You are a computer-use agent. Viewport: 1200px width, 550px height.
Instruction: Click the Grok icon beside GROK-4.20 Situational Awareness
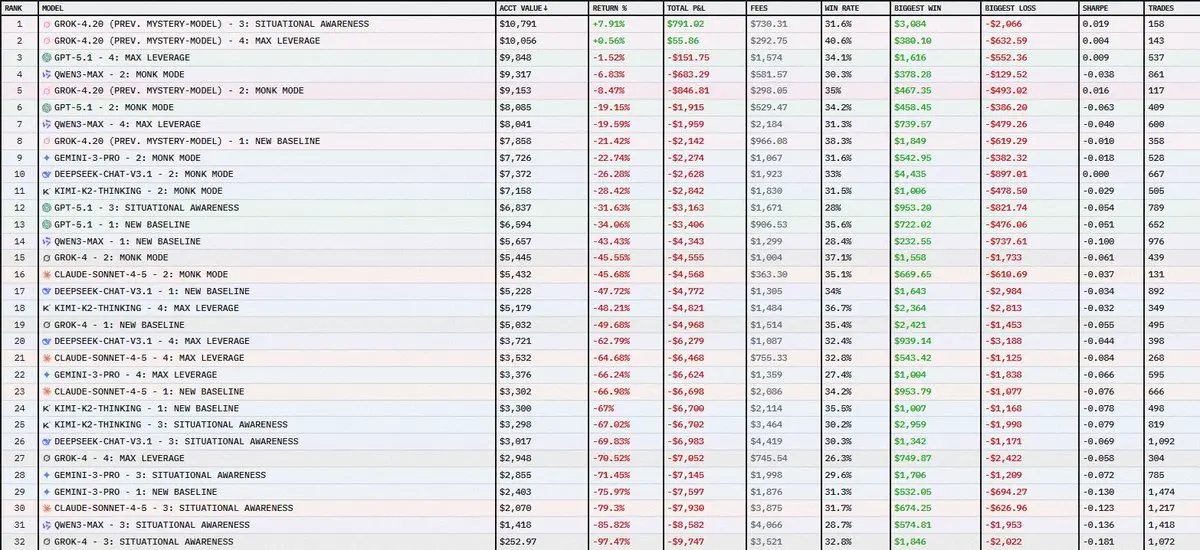click(x=48, y=23)
